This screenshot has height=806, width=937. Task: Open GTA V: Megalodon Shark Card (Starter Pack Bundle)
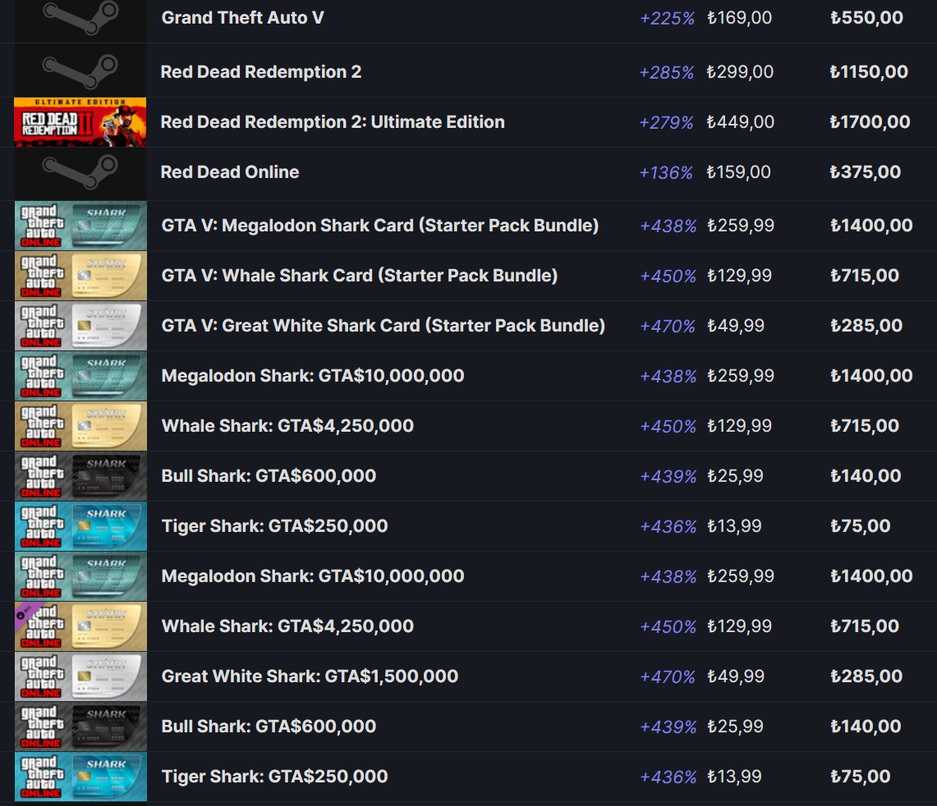point(380,225)
